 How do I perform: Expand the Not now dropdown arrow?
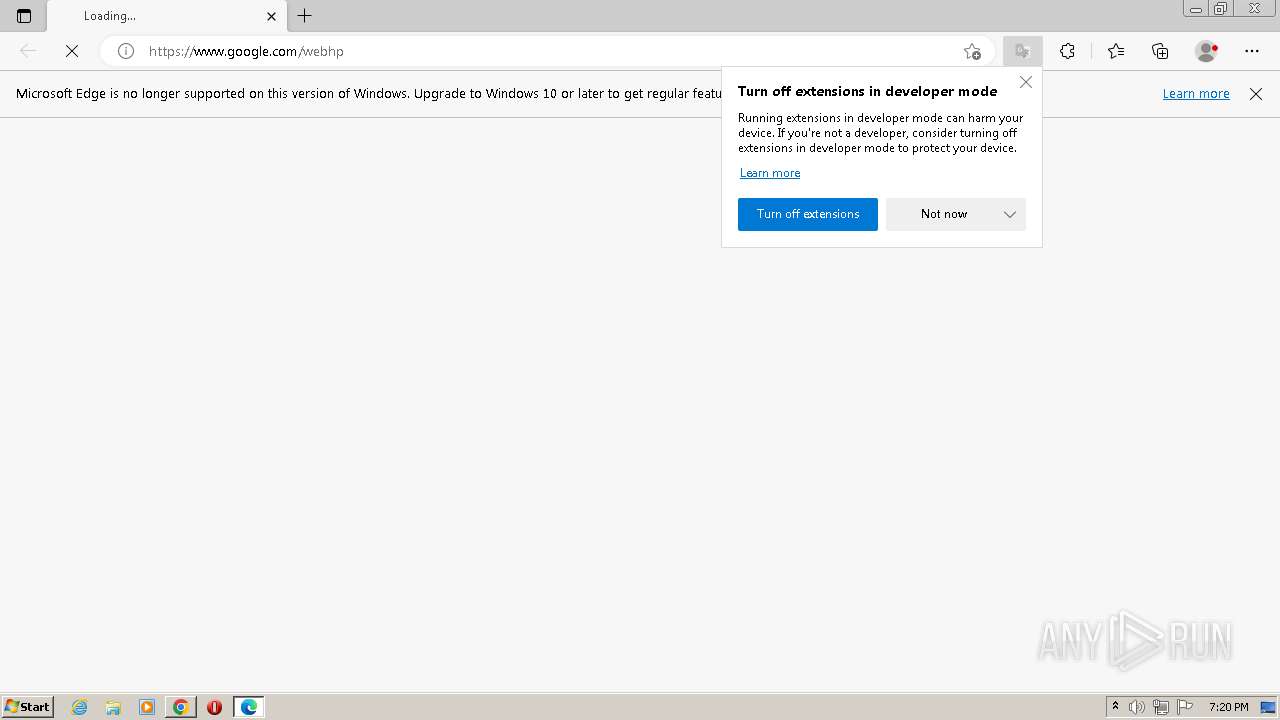1010,214
